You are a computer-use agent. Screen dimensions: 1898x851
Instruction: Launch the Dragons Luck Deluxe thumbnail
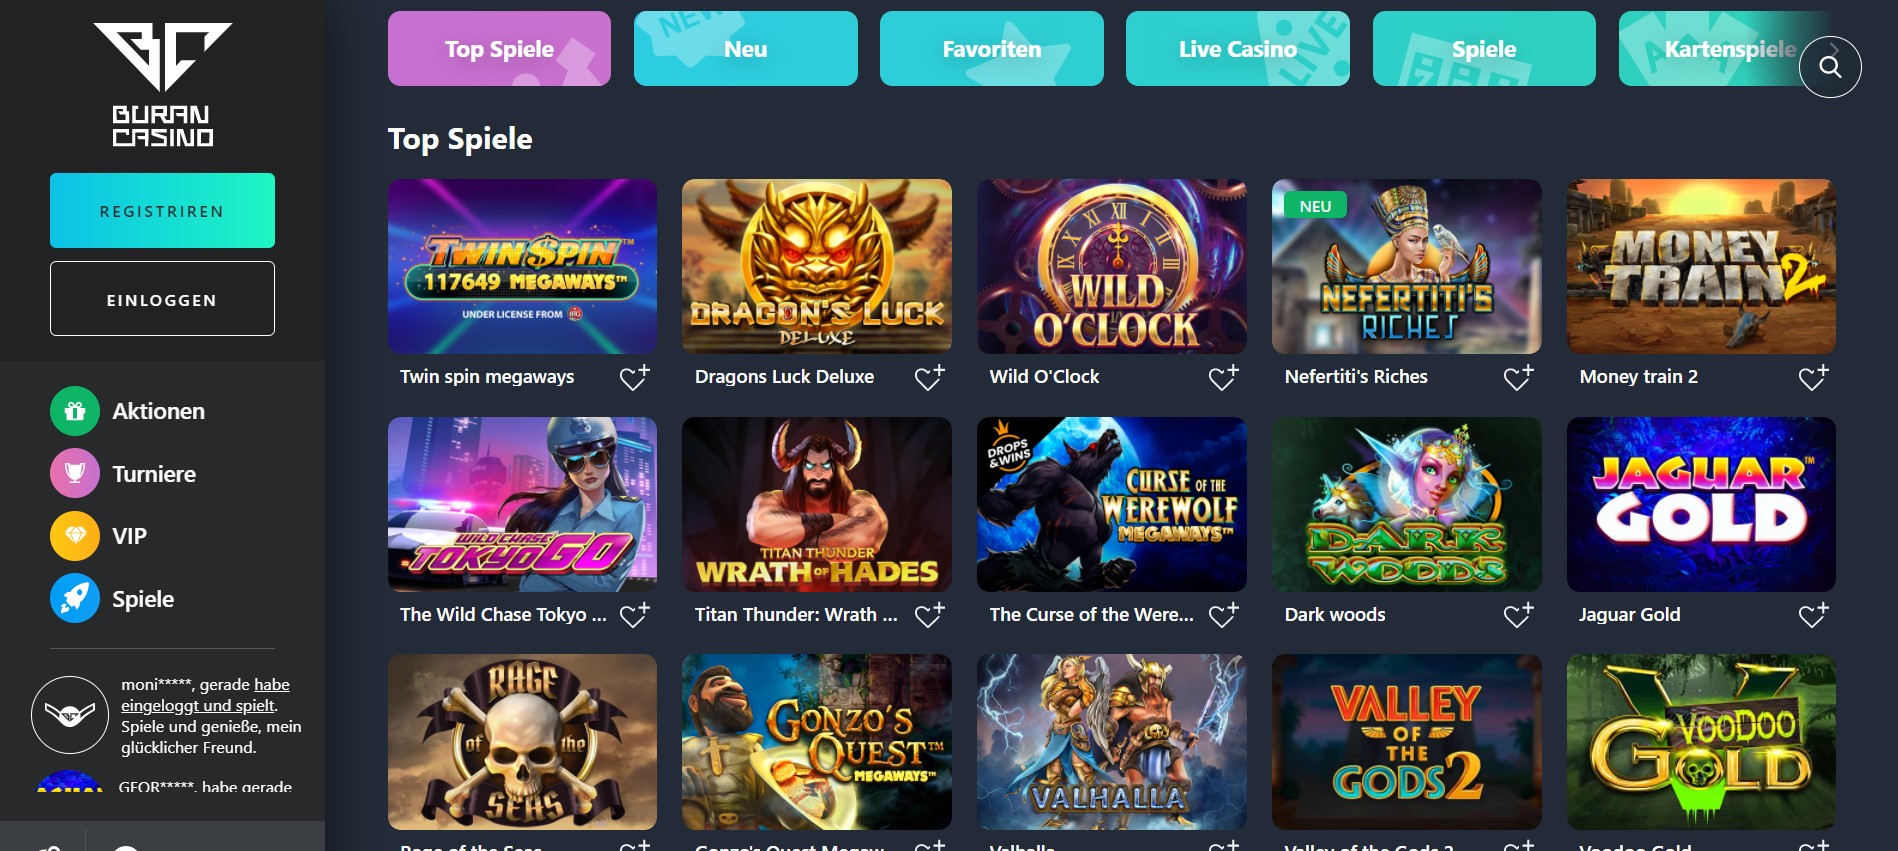point(817,266)
